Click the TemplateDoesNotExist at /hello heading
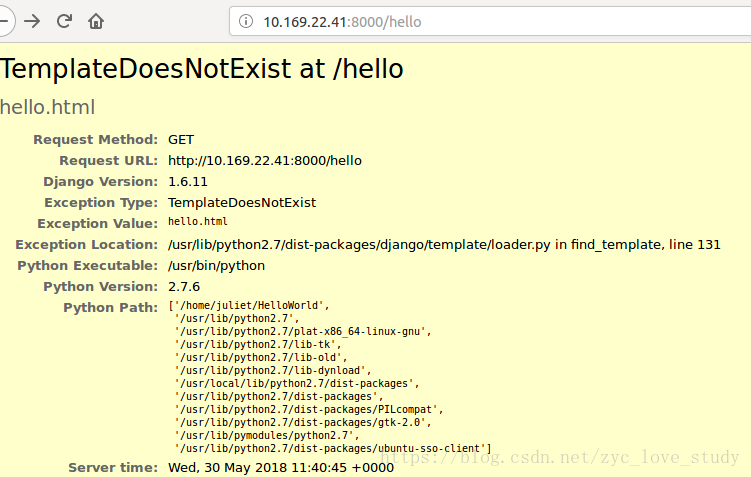Screen dimensions: 751x477 [x=202, y=68]
